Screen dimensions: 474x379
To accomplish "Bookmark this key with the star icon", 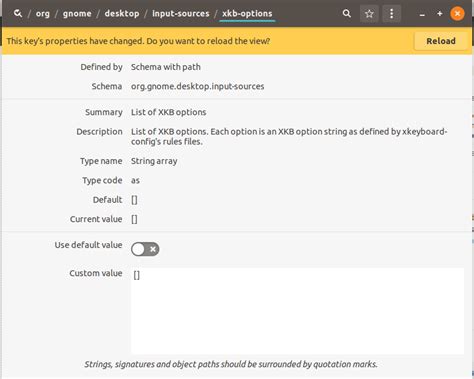I will coord(369,14).
